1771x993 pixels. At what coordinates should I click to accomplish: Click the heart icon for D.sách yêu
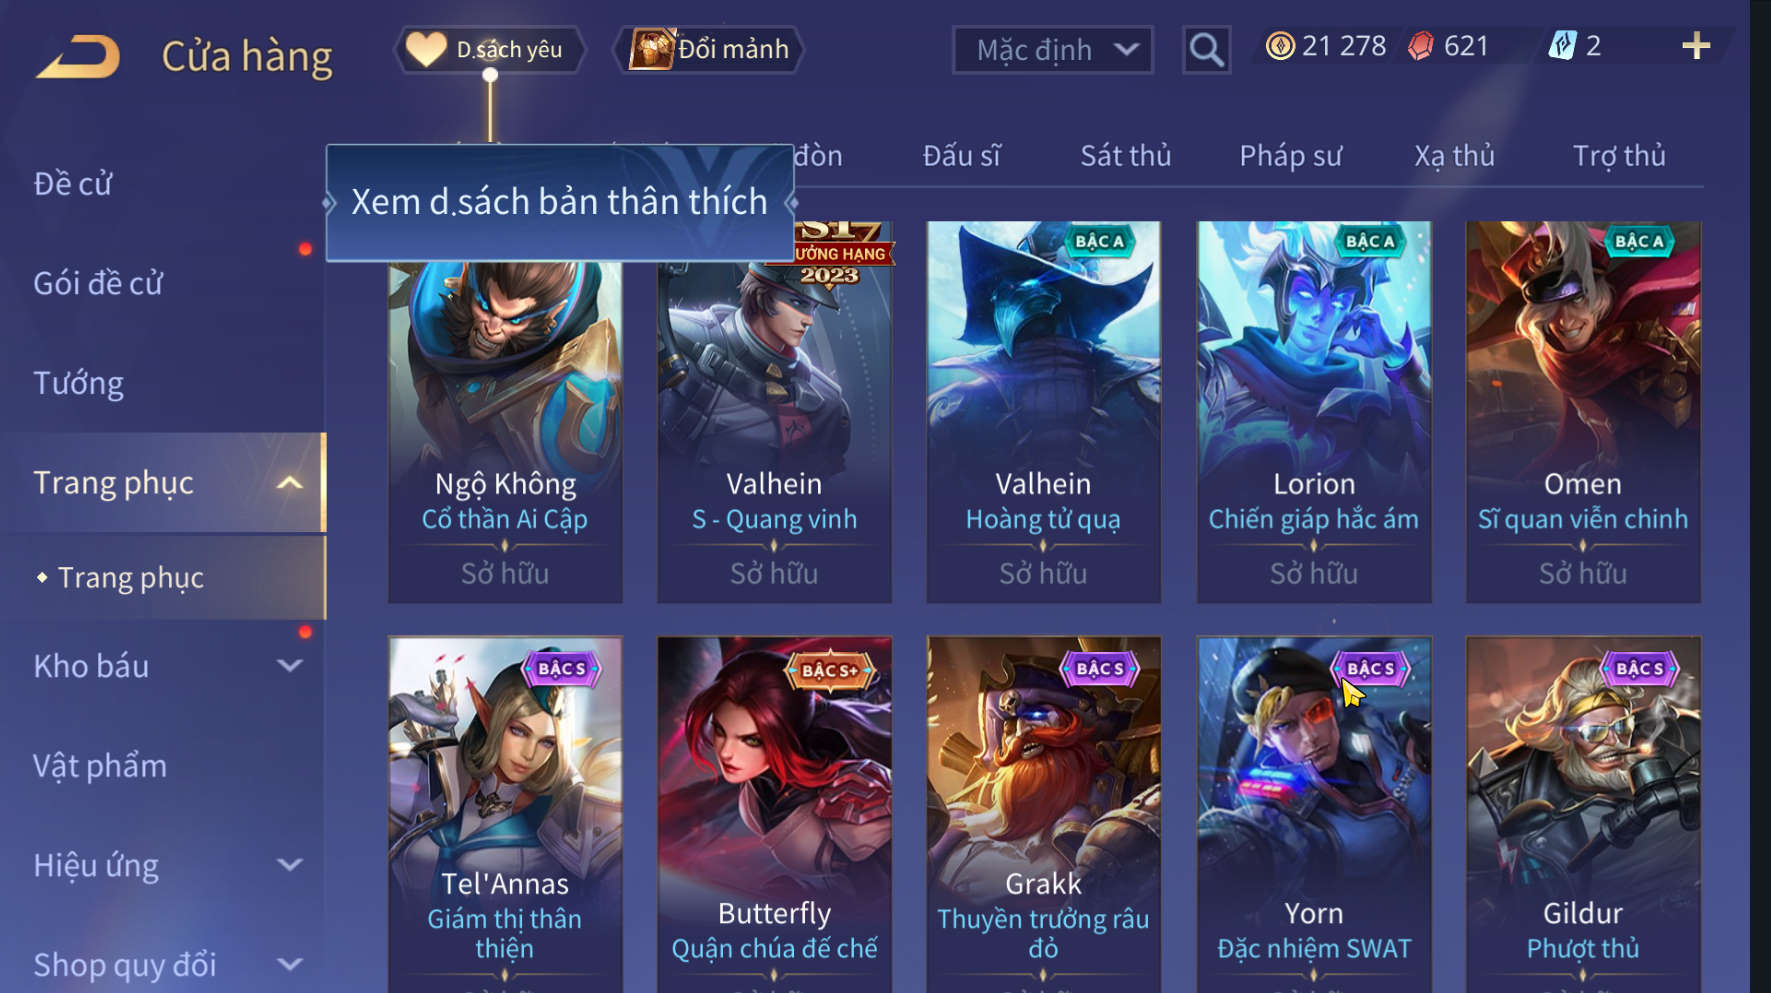426,49
